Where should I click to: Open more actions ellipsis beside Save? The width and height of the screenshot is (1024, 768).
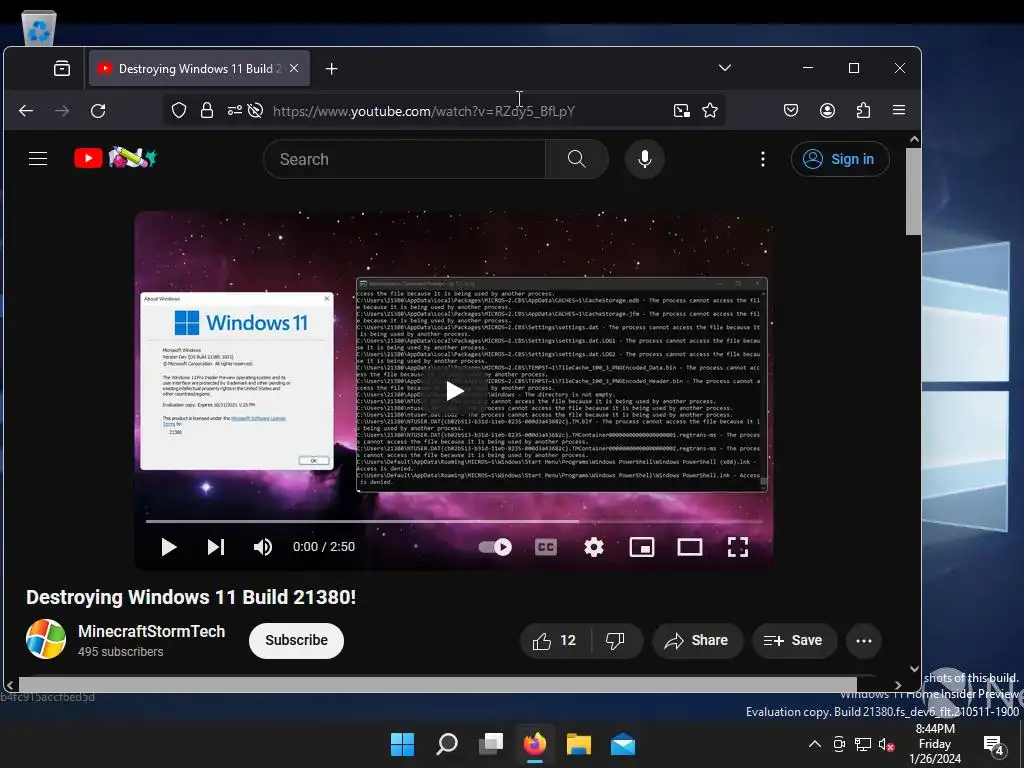click(863, 641)
